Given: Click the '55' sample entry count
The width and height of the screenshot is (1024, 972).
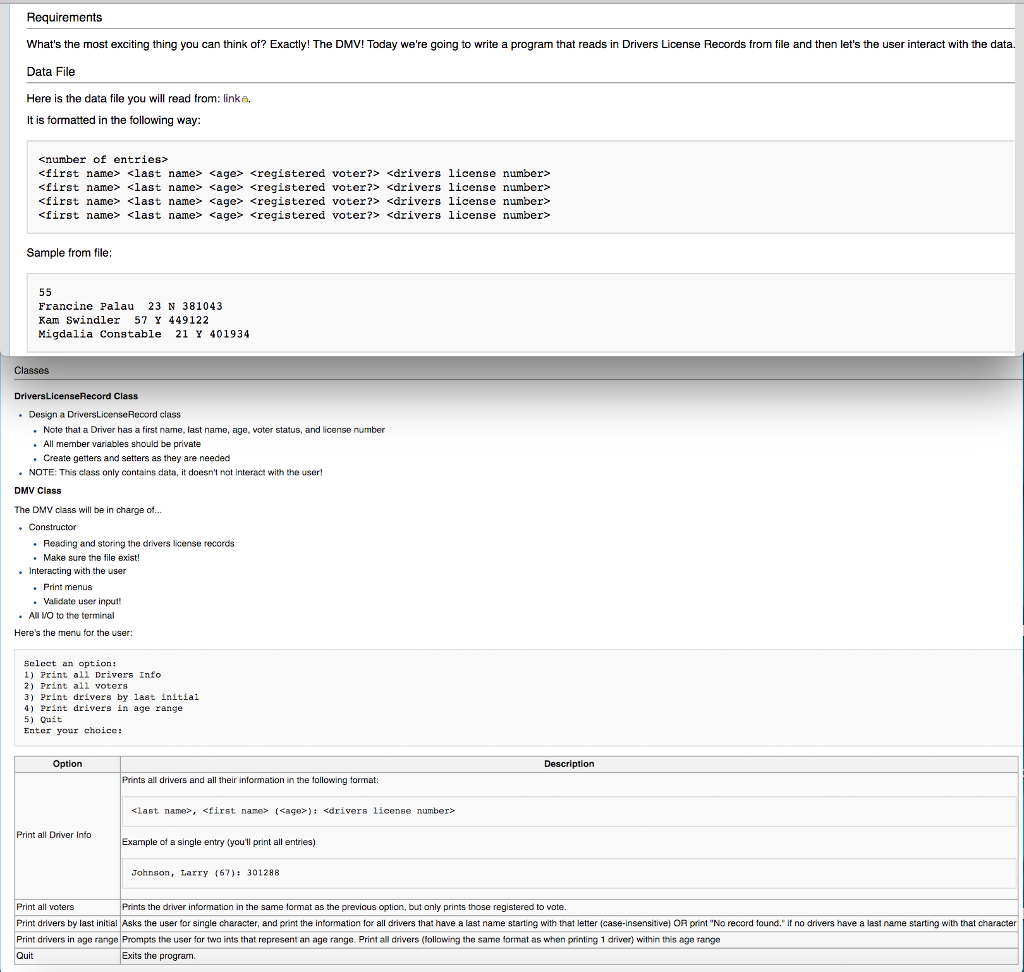Looking at the screenshot, I should [45, 293].
